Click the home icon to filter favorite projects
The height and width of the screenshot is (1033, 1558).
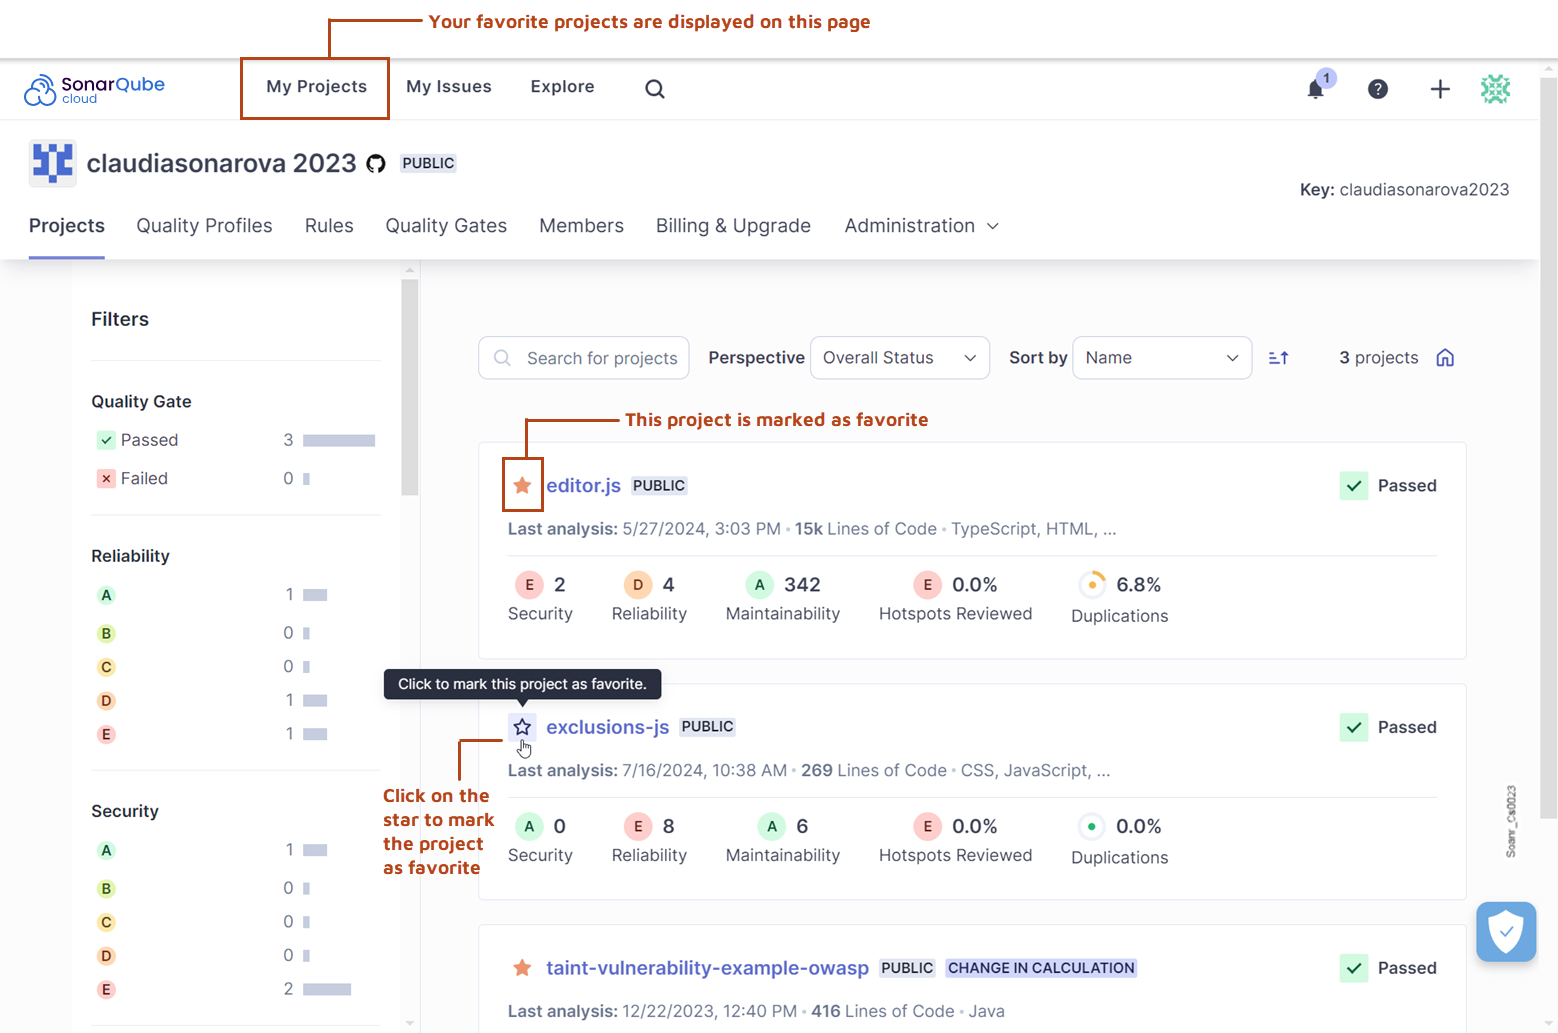pyautogui.click(x=1444, y=357)
